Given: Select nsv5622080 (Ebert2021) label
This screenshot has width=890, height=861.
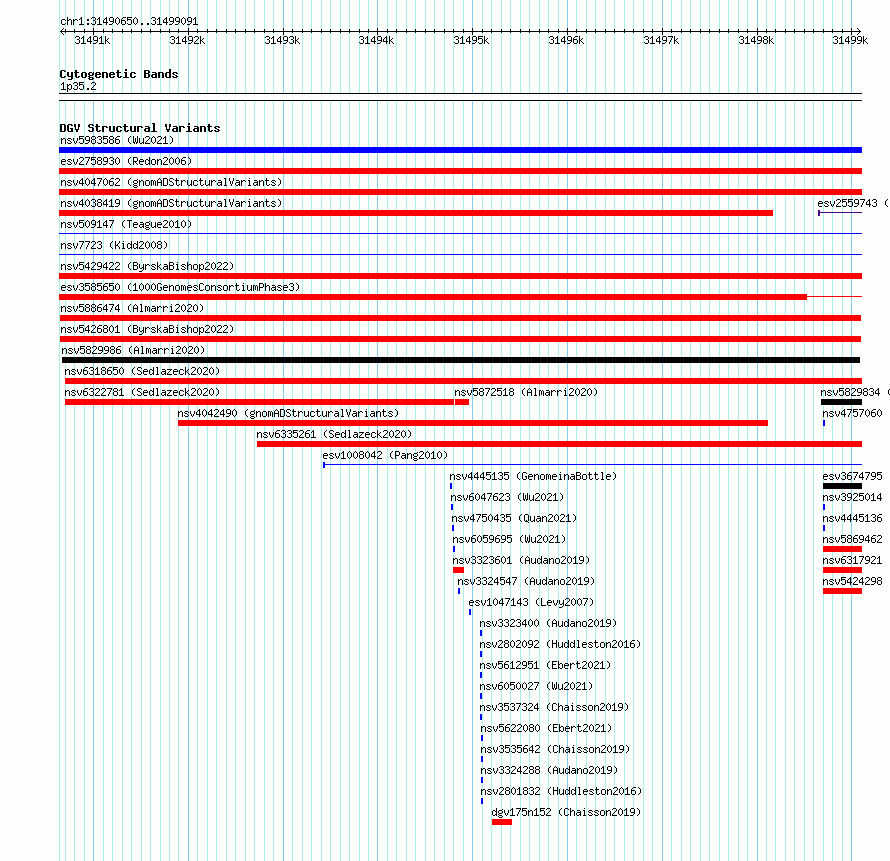Looking at the screenshot, I should [547, 728].
